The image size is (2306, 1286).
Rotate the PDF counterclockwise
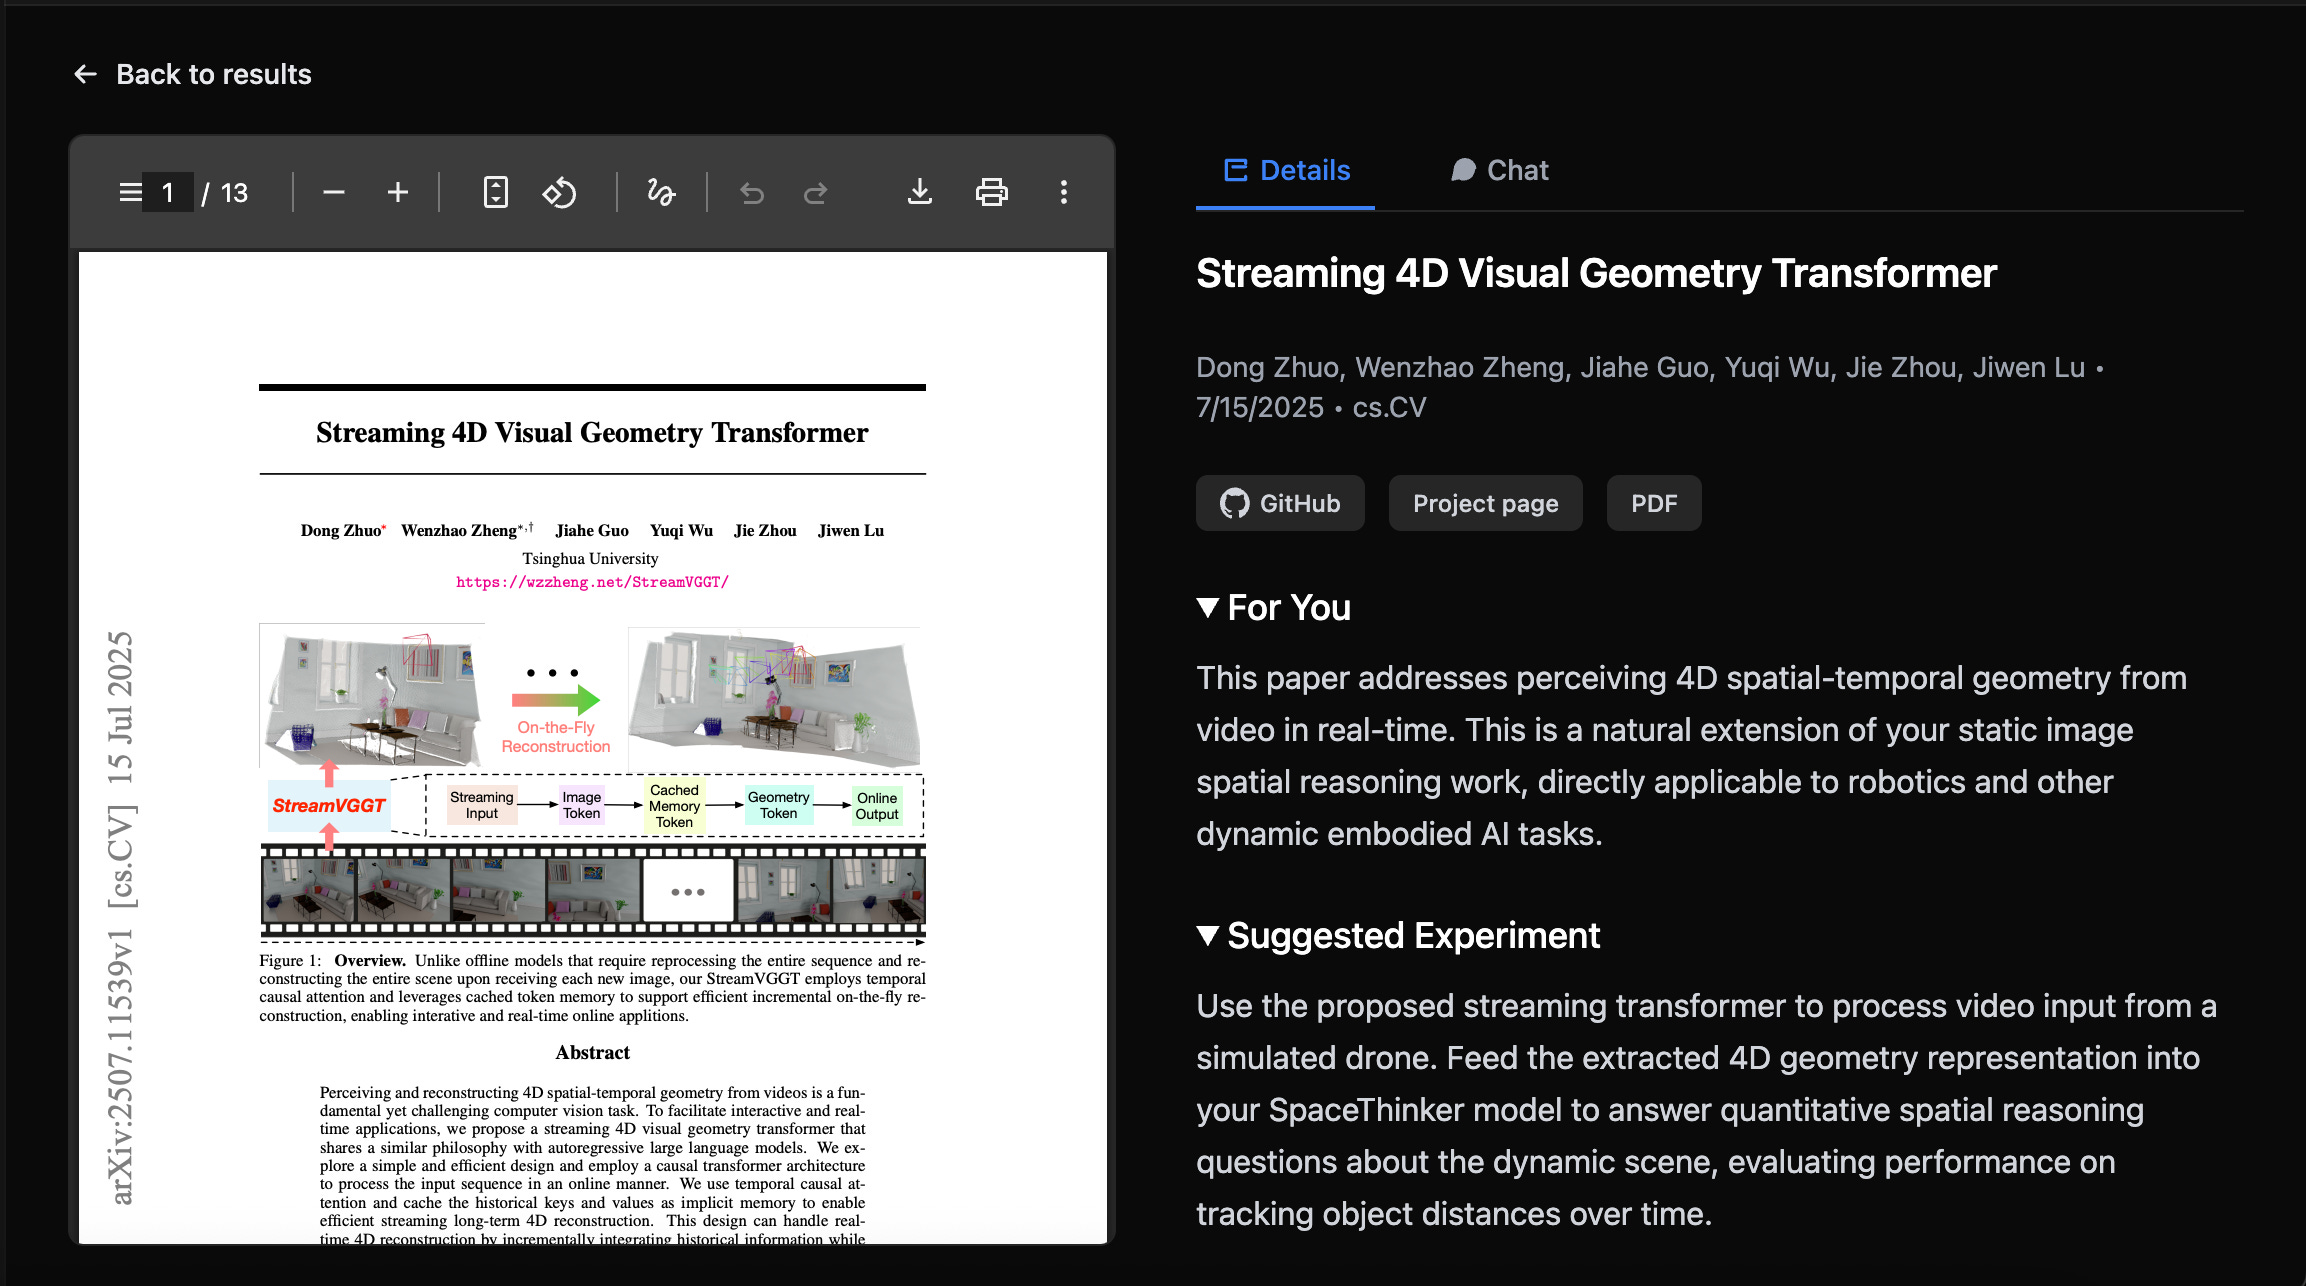559,192
